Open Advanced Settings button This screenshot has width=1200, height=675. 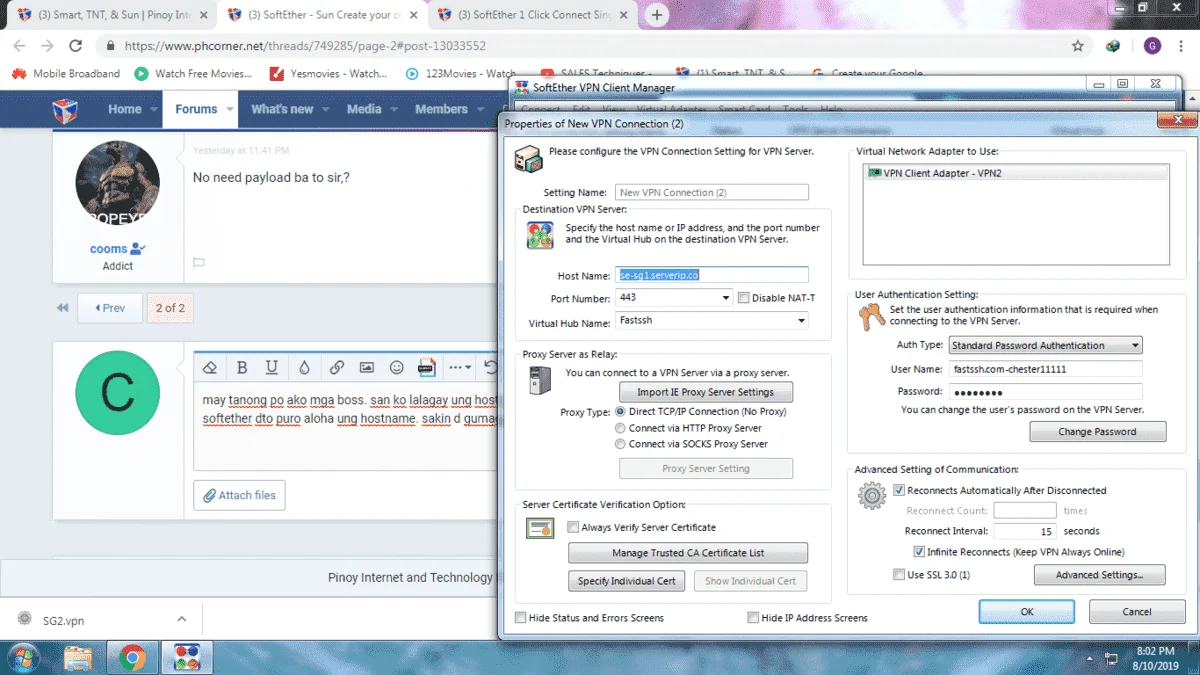click(x=1099, y=575)
